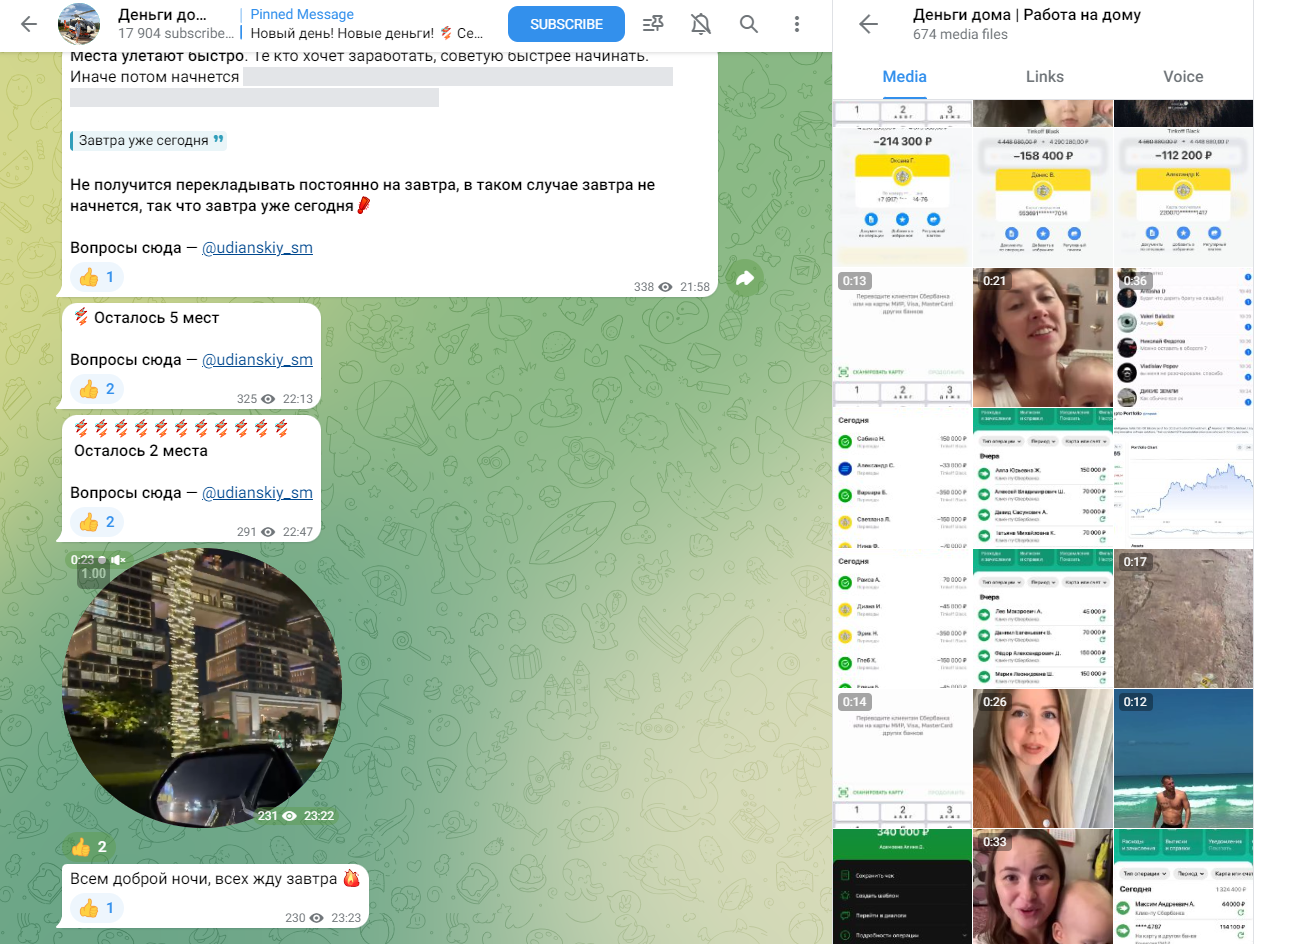Switch to the Links tab

point(1044,77)
